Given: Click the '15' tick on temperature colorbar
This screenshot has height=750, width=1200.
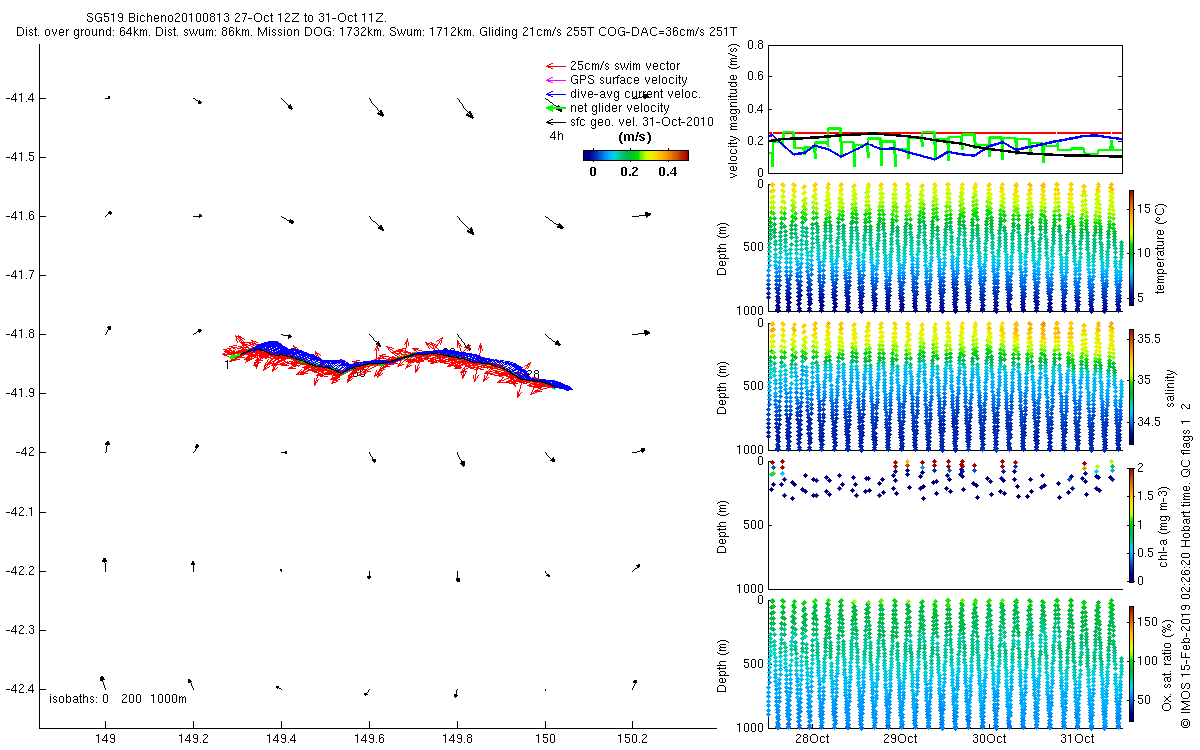Looking at the screenshot, I should tap(1145, 208).
